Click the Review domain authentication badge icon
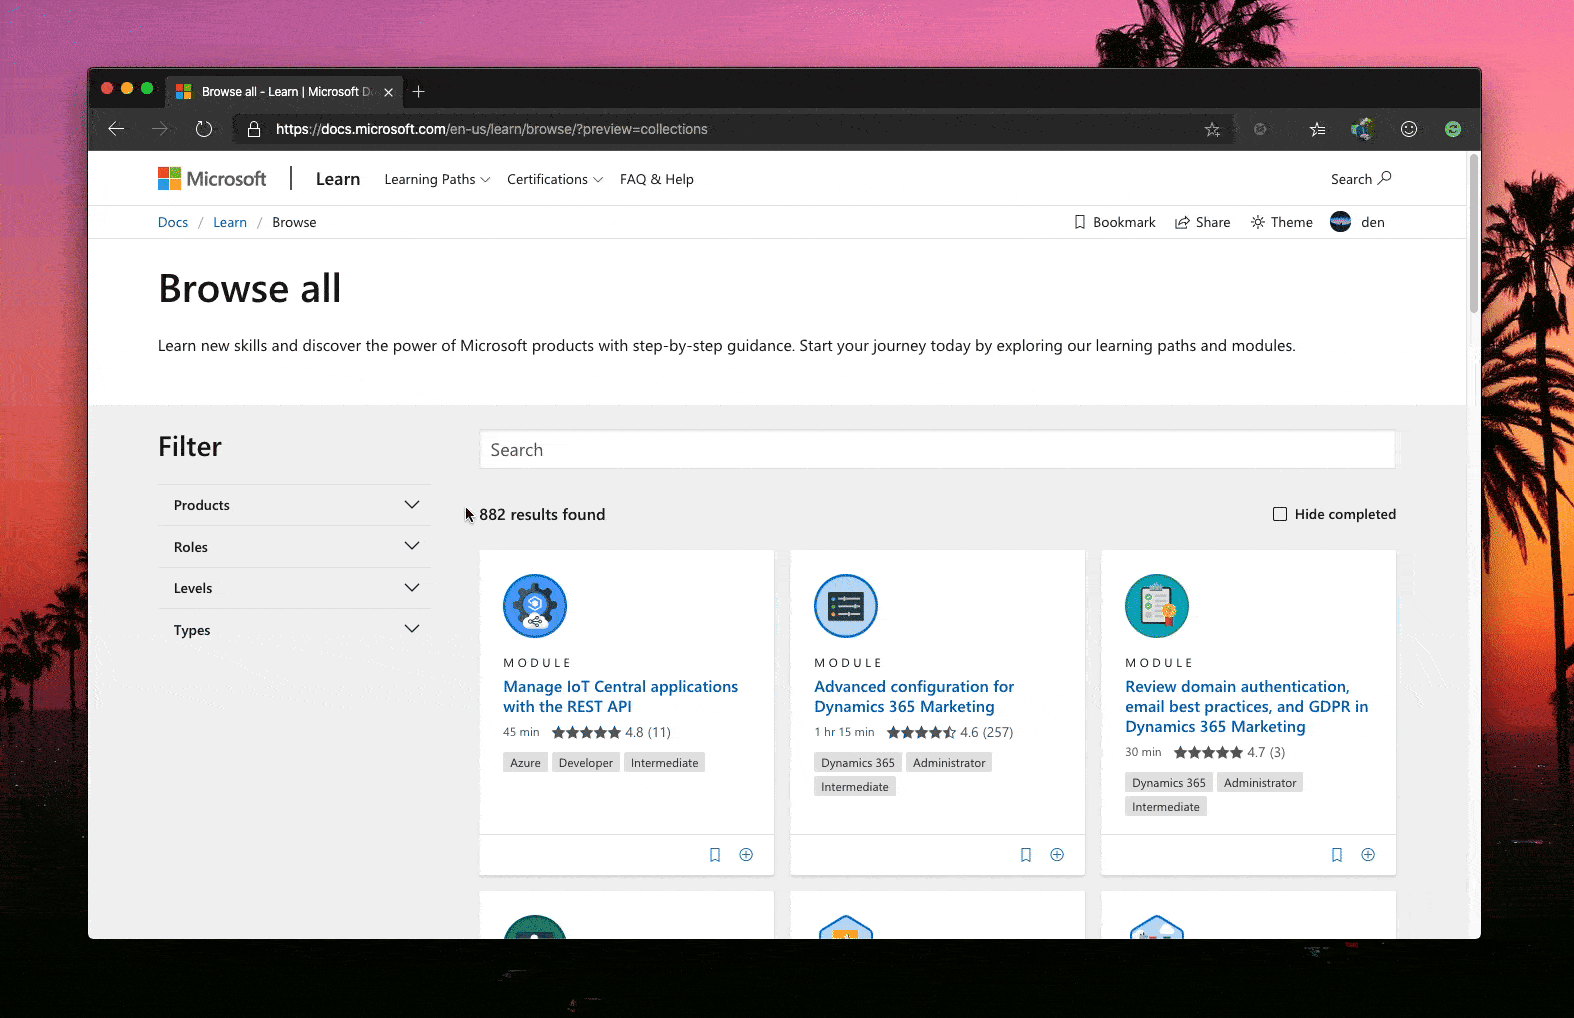The width and height of the screenshot is (1574, 1018). 1157,606
